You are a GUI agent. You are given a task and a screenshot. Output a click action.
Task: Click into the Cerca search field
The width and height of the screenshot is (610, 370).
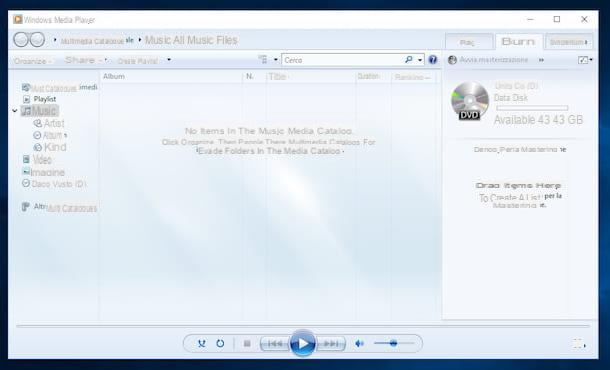pyautogui.click(x=343, y=60)
